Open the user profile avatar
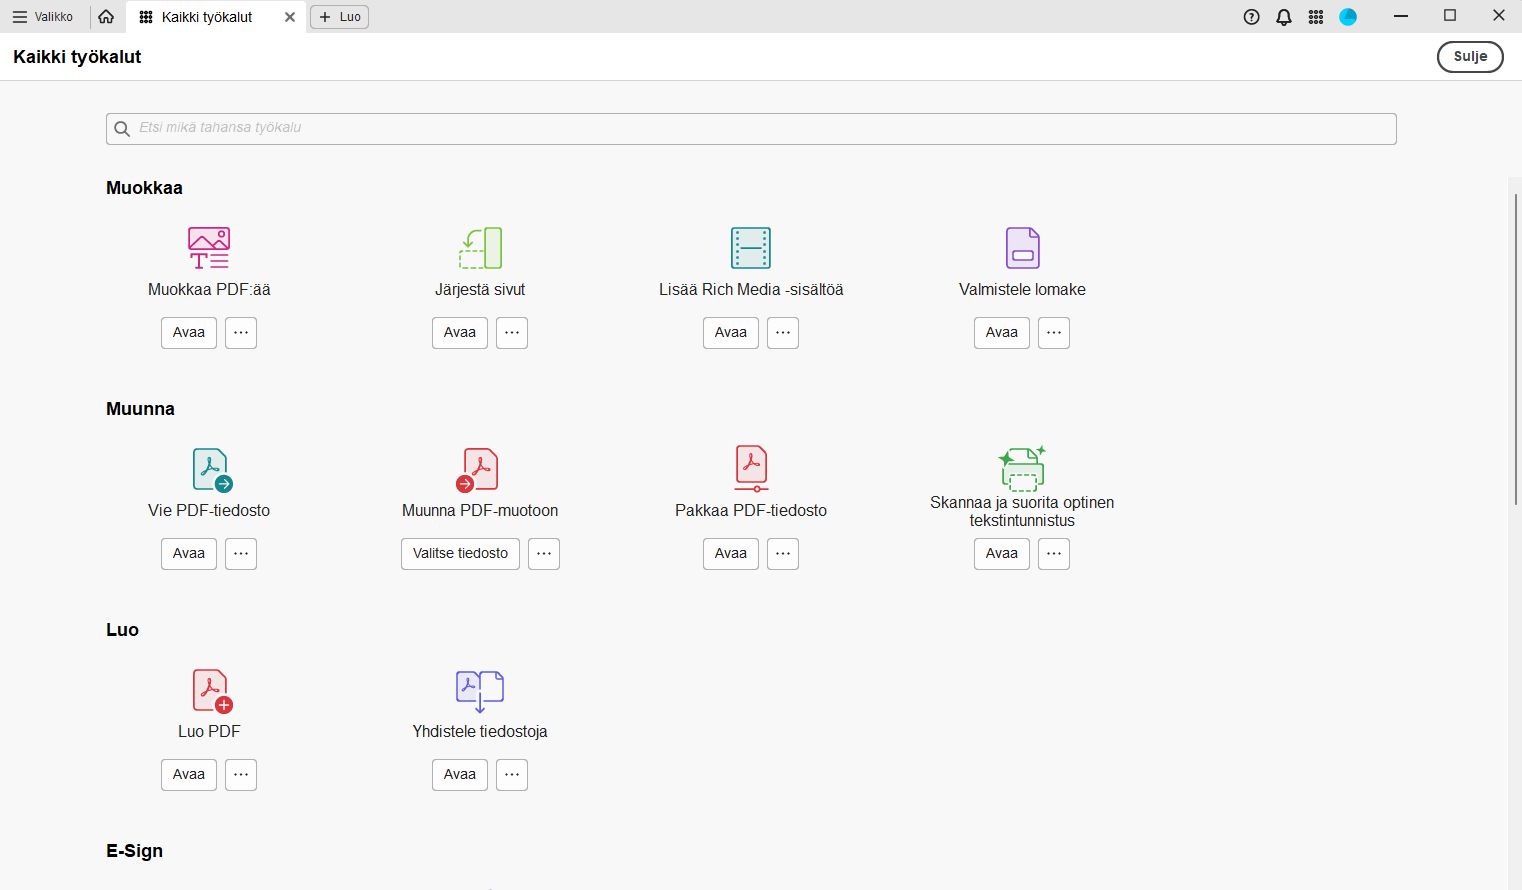1522x890 pixels. pos(1348,17)
